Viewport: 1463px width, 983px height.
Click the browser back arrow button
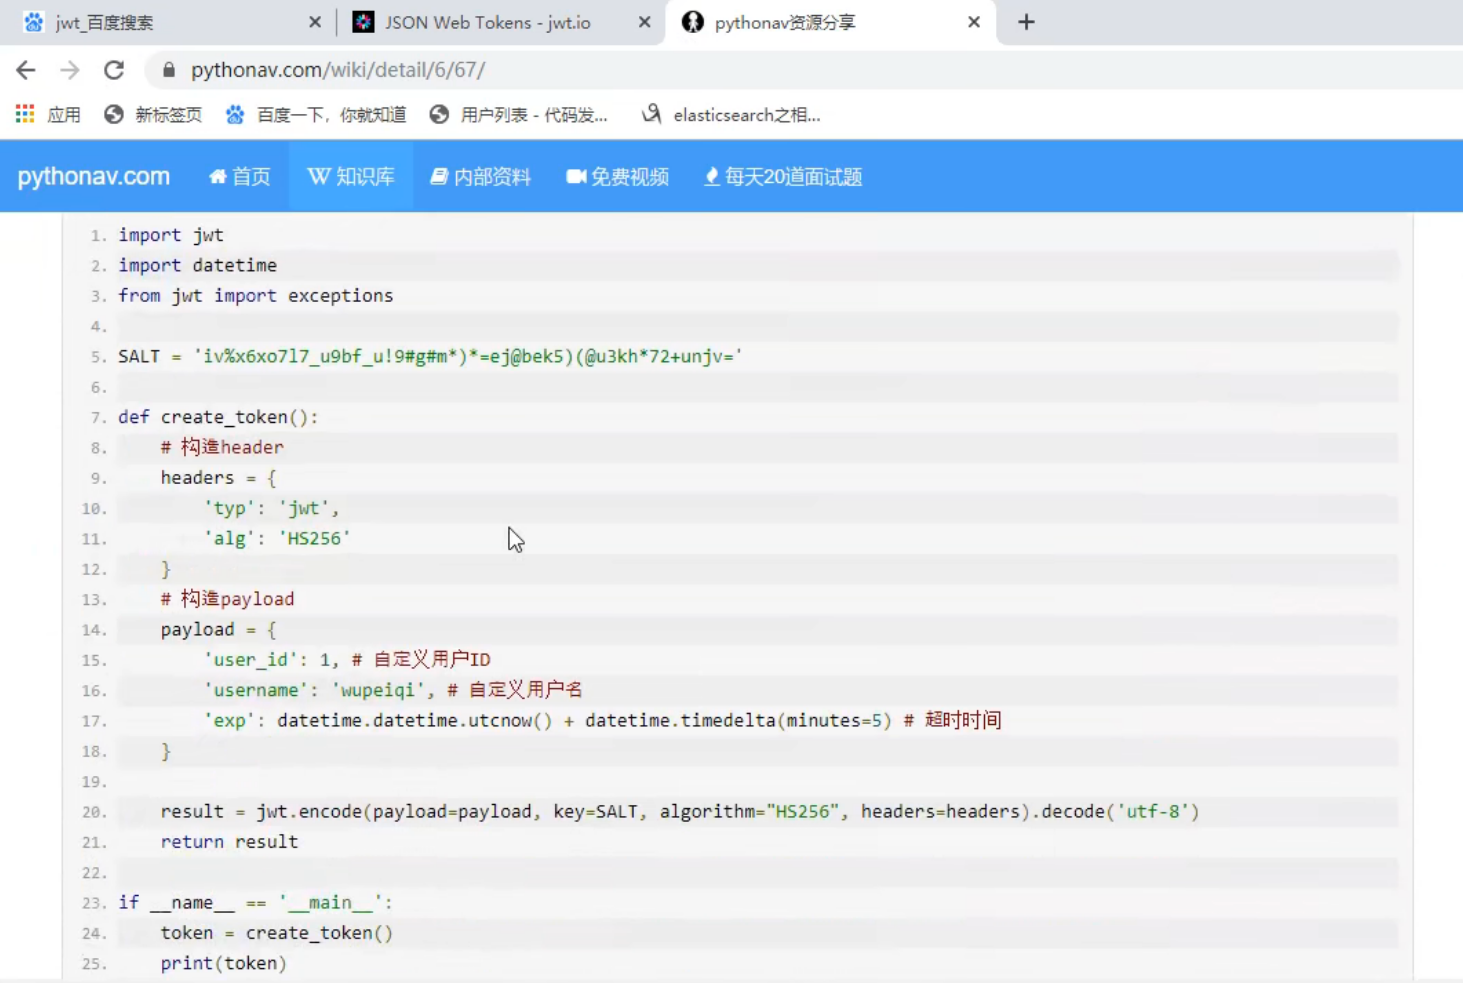click(x=26, y=70)
